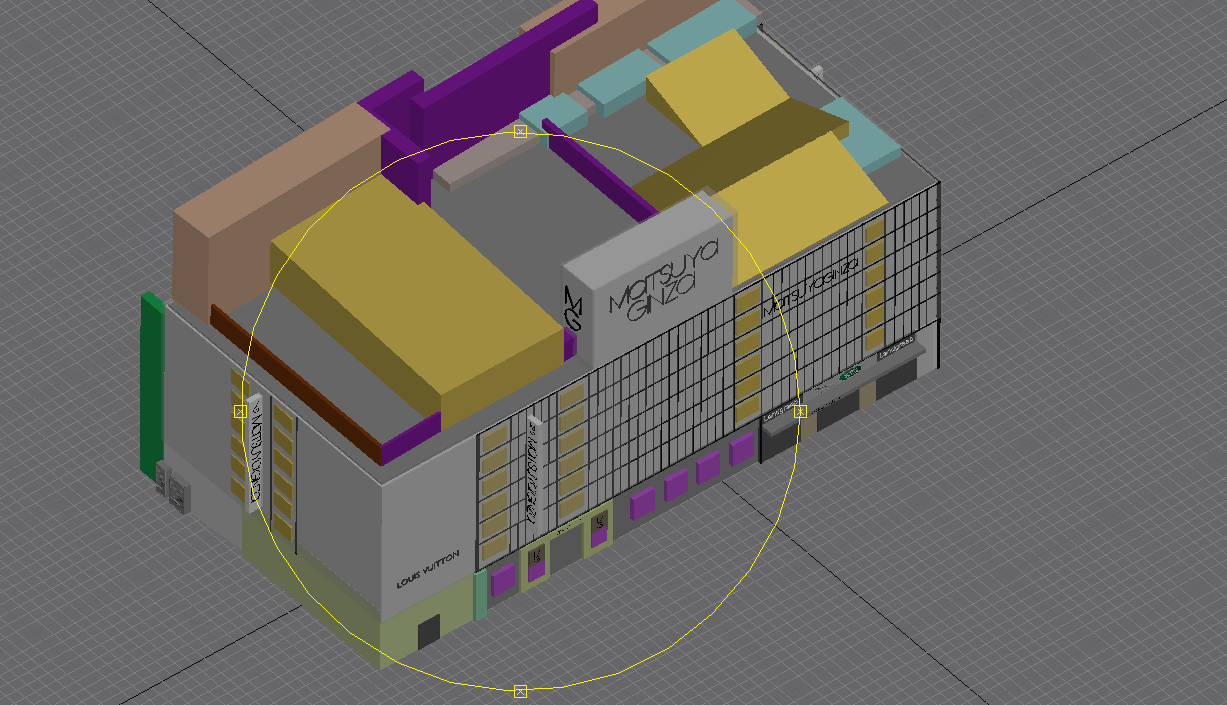Click the LOUIS VUITTON text on the corner wall

point(428,571)
